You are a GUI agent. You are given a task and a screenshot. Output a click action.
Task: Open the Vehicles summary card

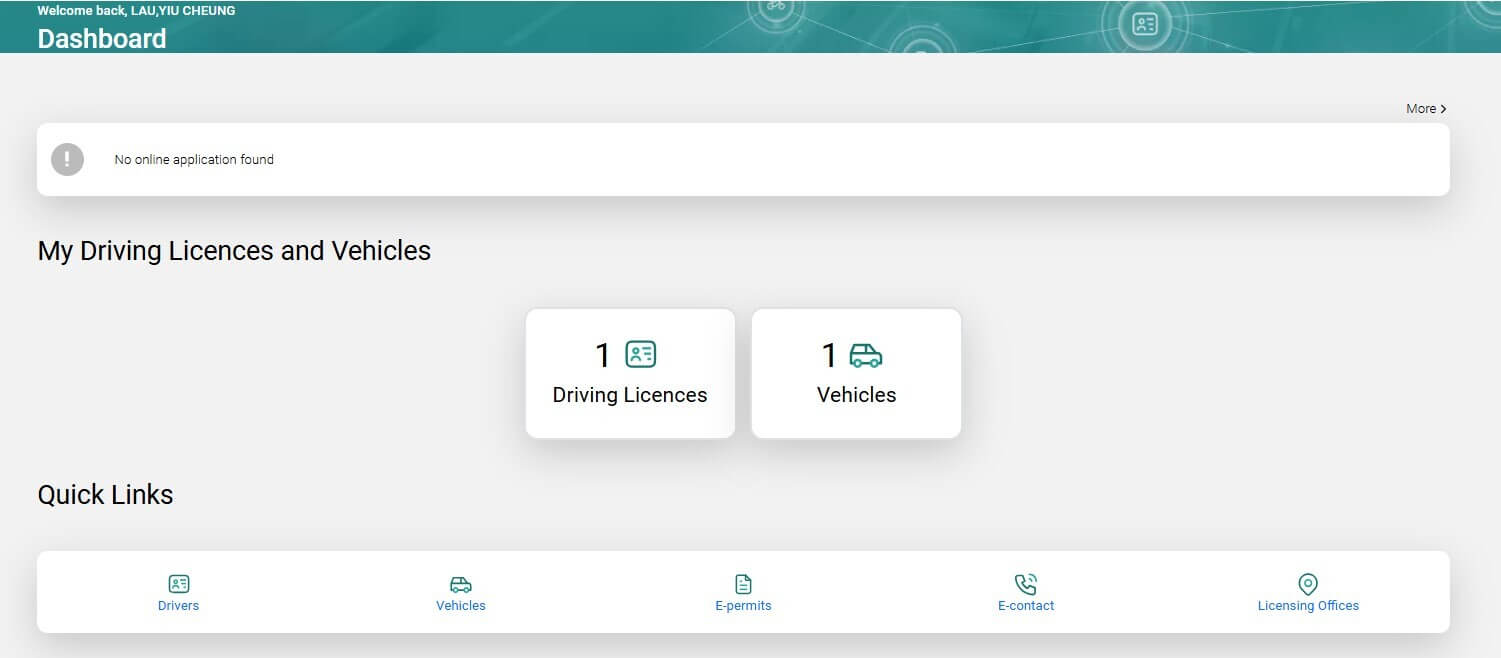[x=856, y=373]
